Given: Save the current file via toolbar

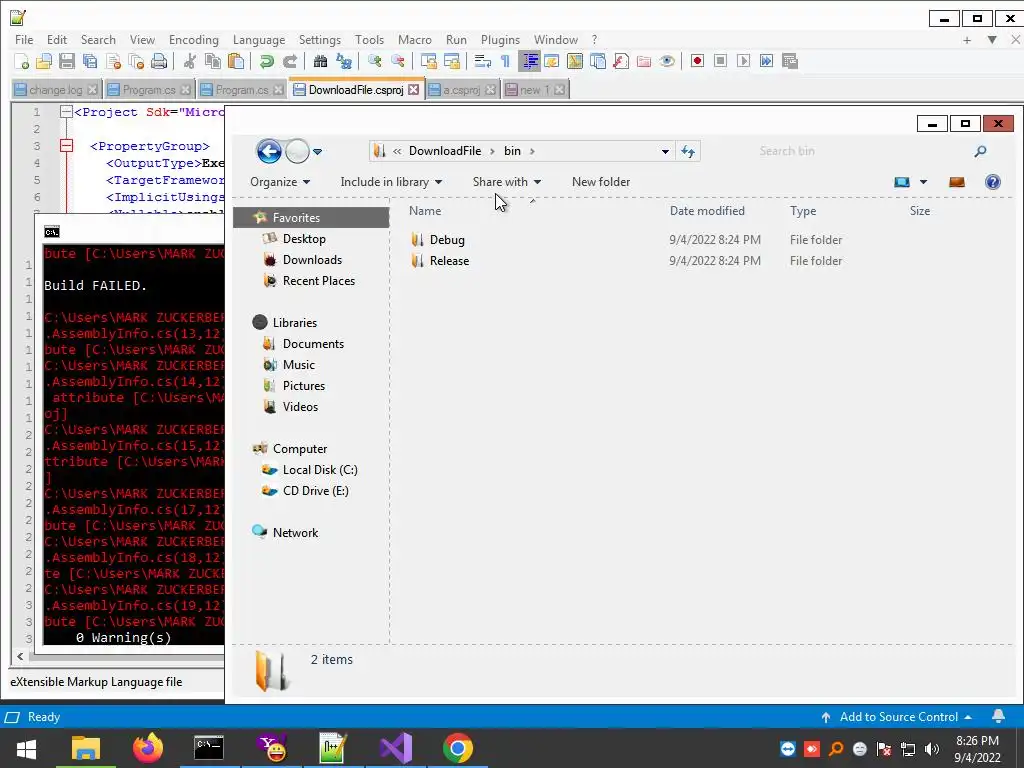Looking at the screenshot, I should (67, 61).
